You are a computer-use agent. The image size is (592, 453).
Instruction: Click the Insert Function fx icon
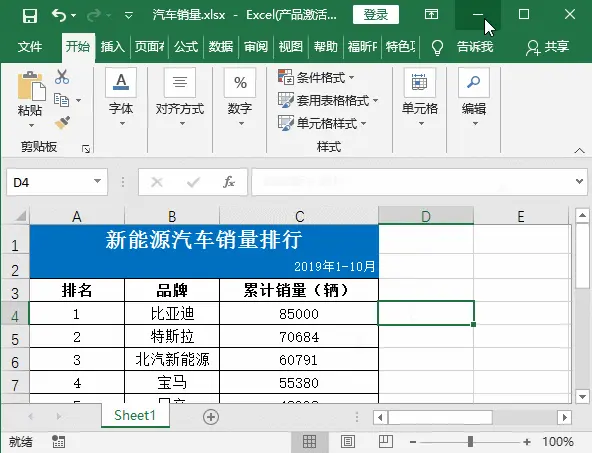[x=229, y=182]
